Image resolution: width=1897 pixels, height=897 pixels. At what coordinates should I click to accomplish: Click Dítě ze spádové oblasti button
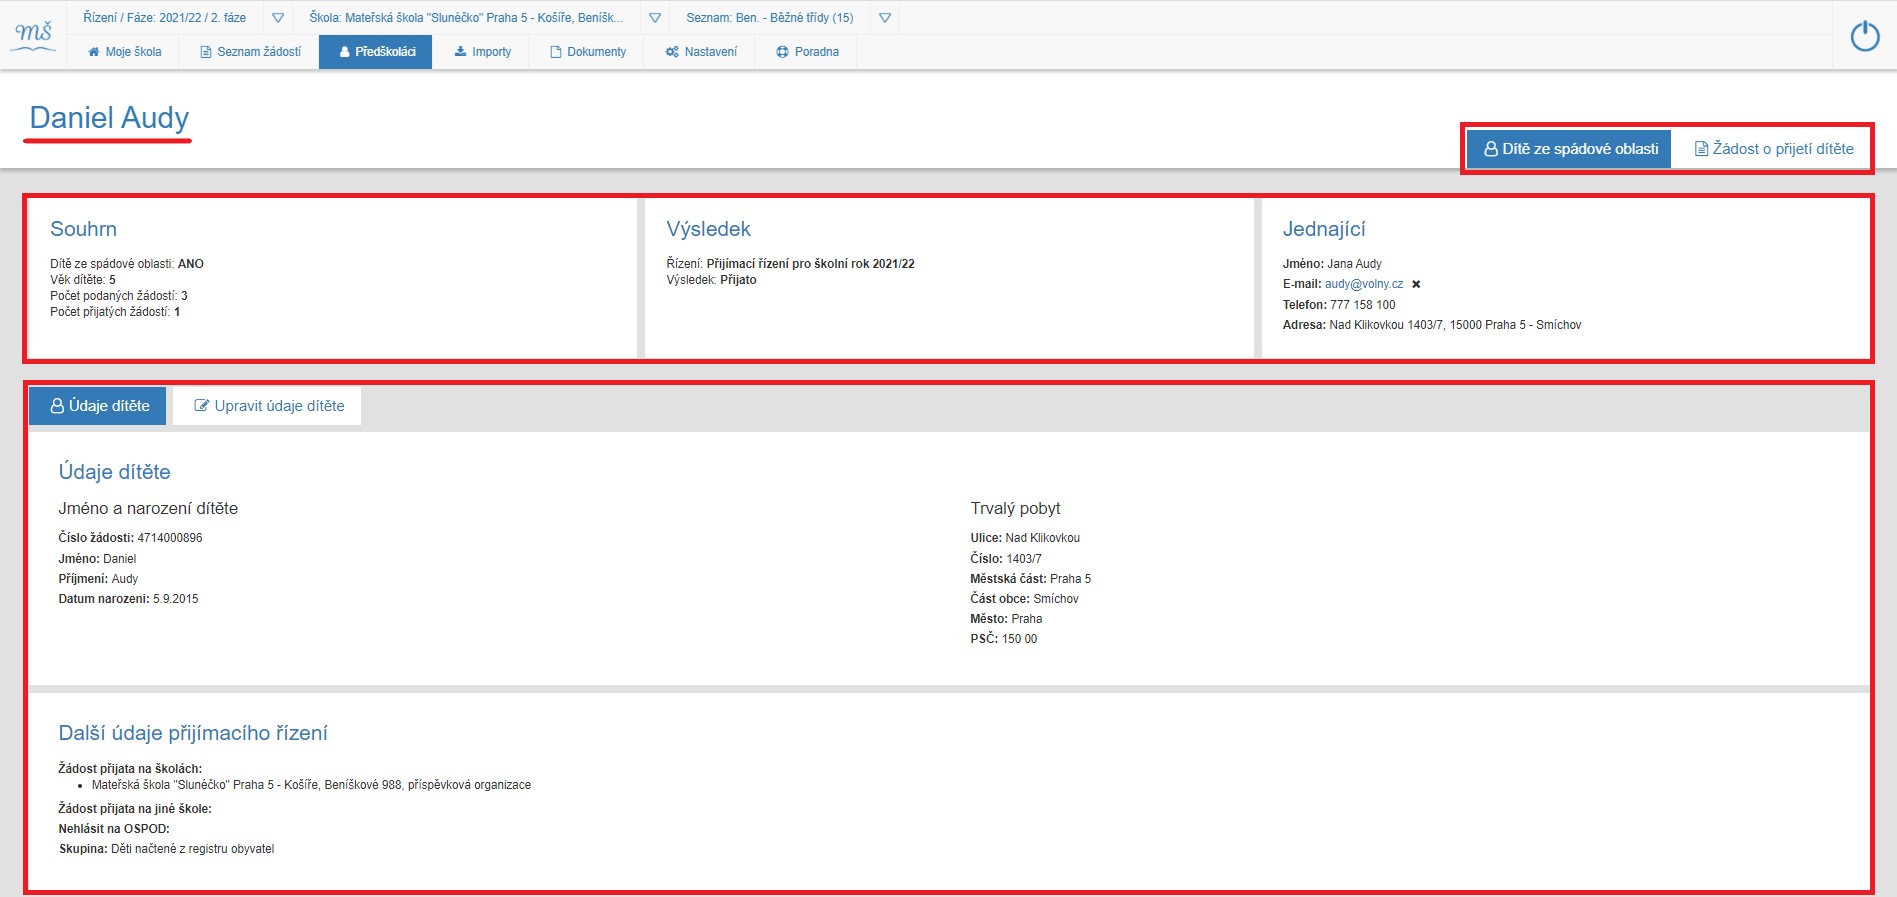click(1569, 149)
